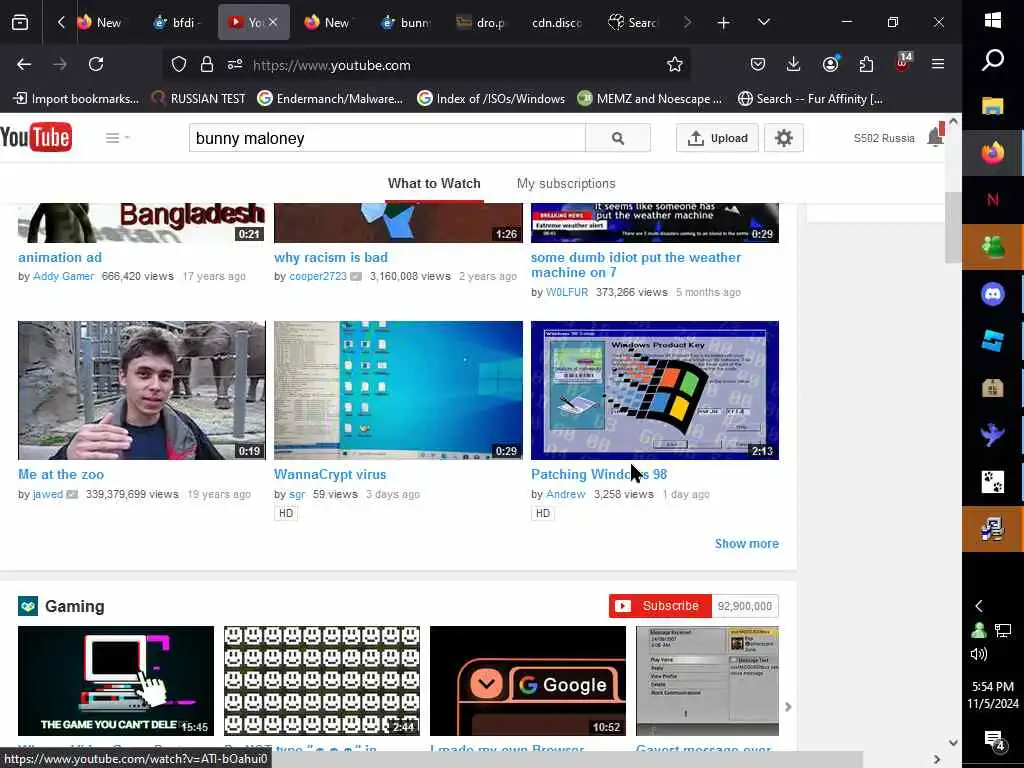Screen dimensions: 1024x768
Task: Open WannaCrypt virus title link
Action: click(330, 474)
